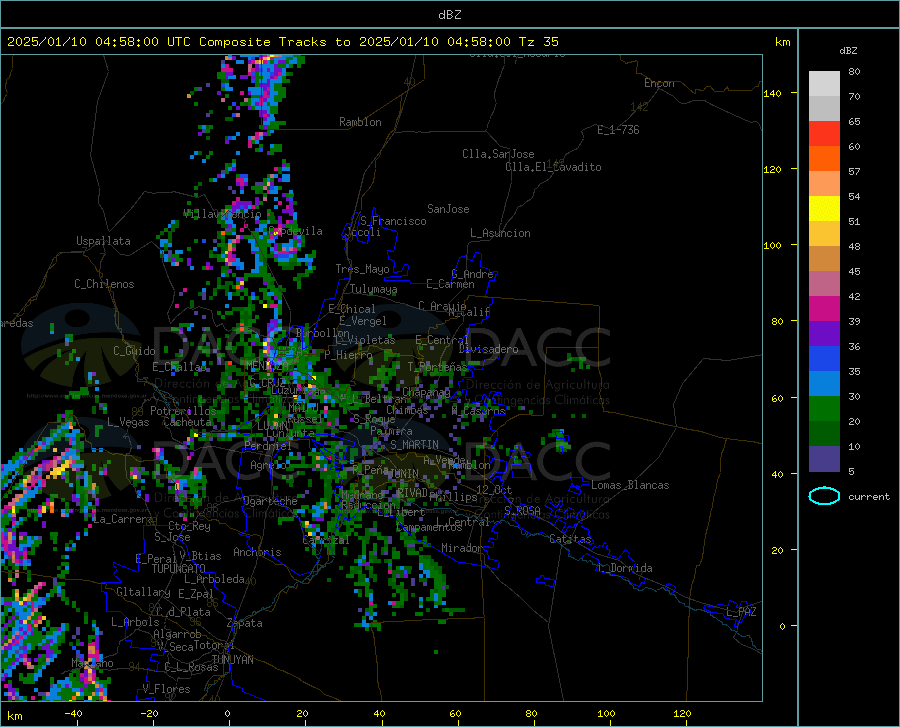Click the Villavicencio label on map
Viewport: 900px width, 727px height.
222,214
